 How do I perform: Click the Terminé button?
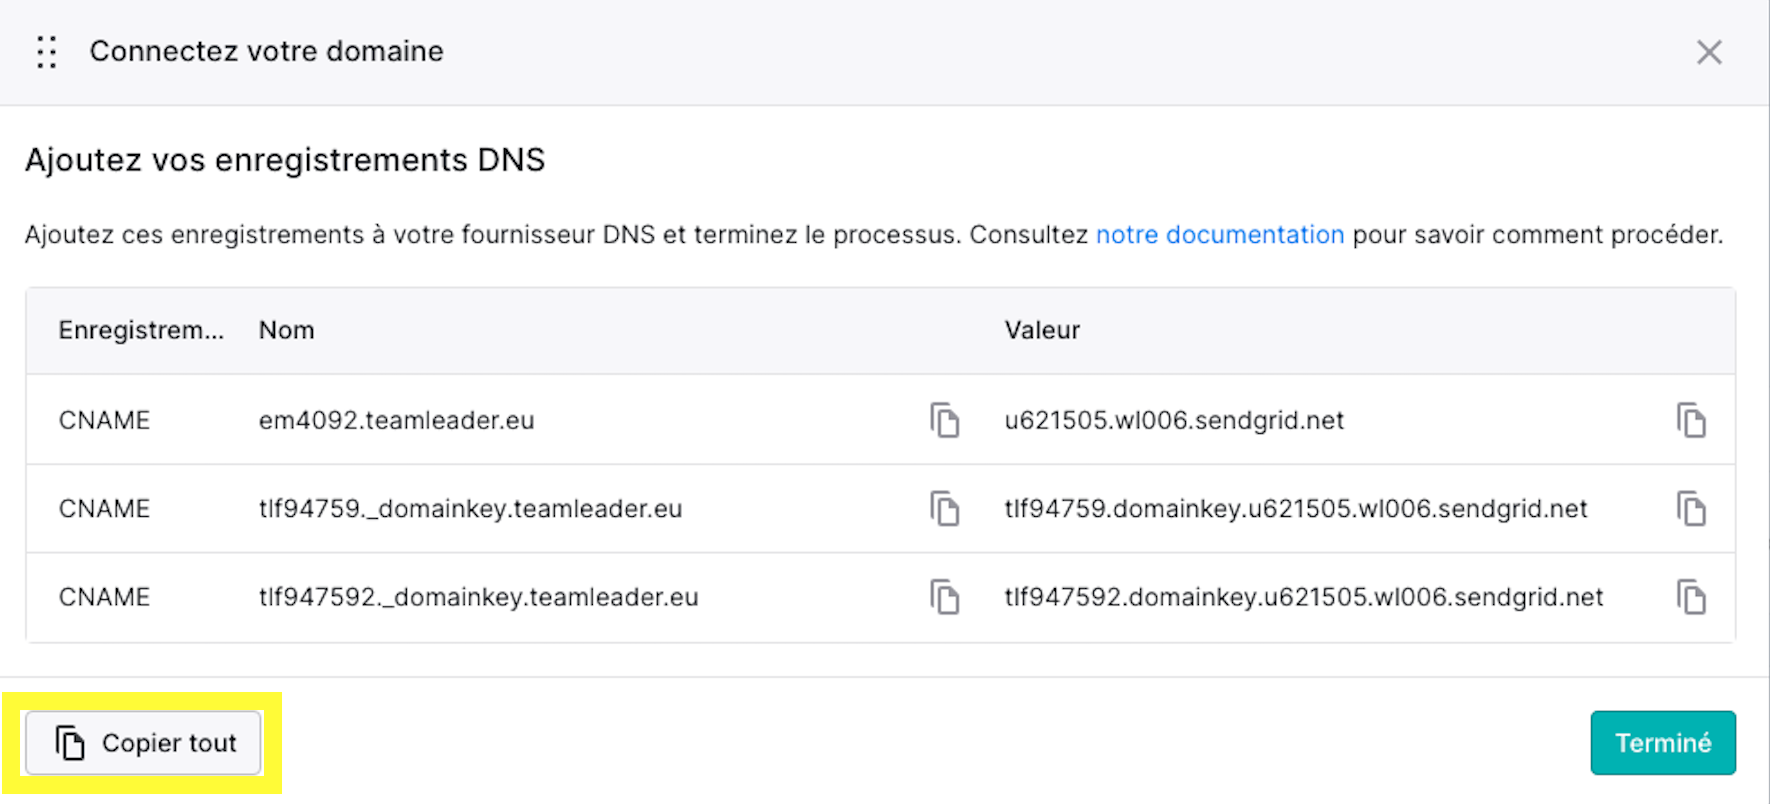point(1663,743)
